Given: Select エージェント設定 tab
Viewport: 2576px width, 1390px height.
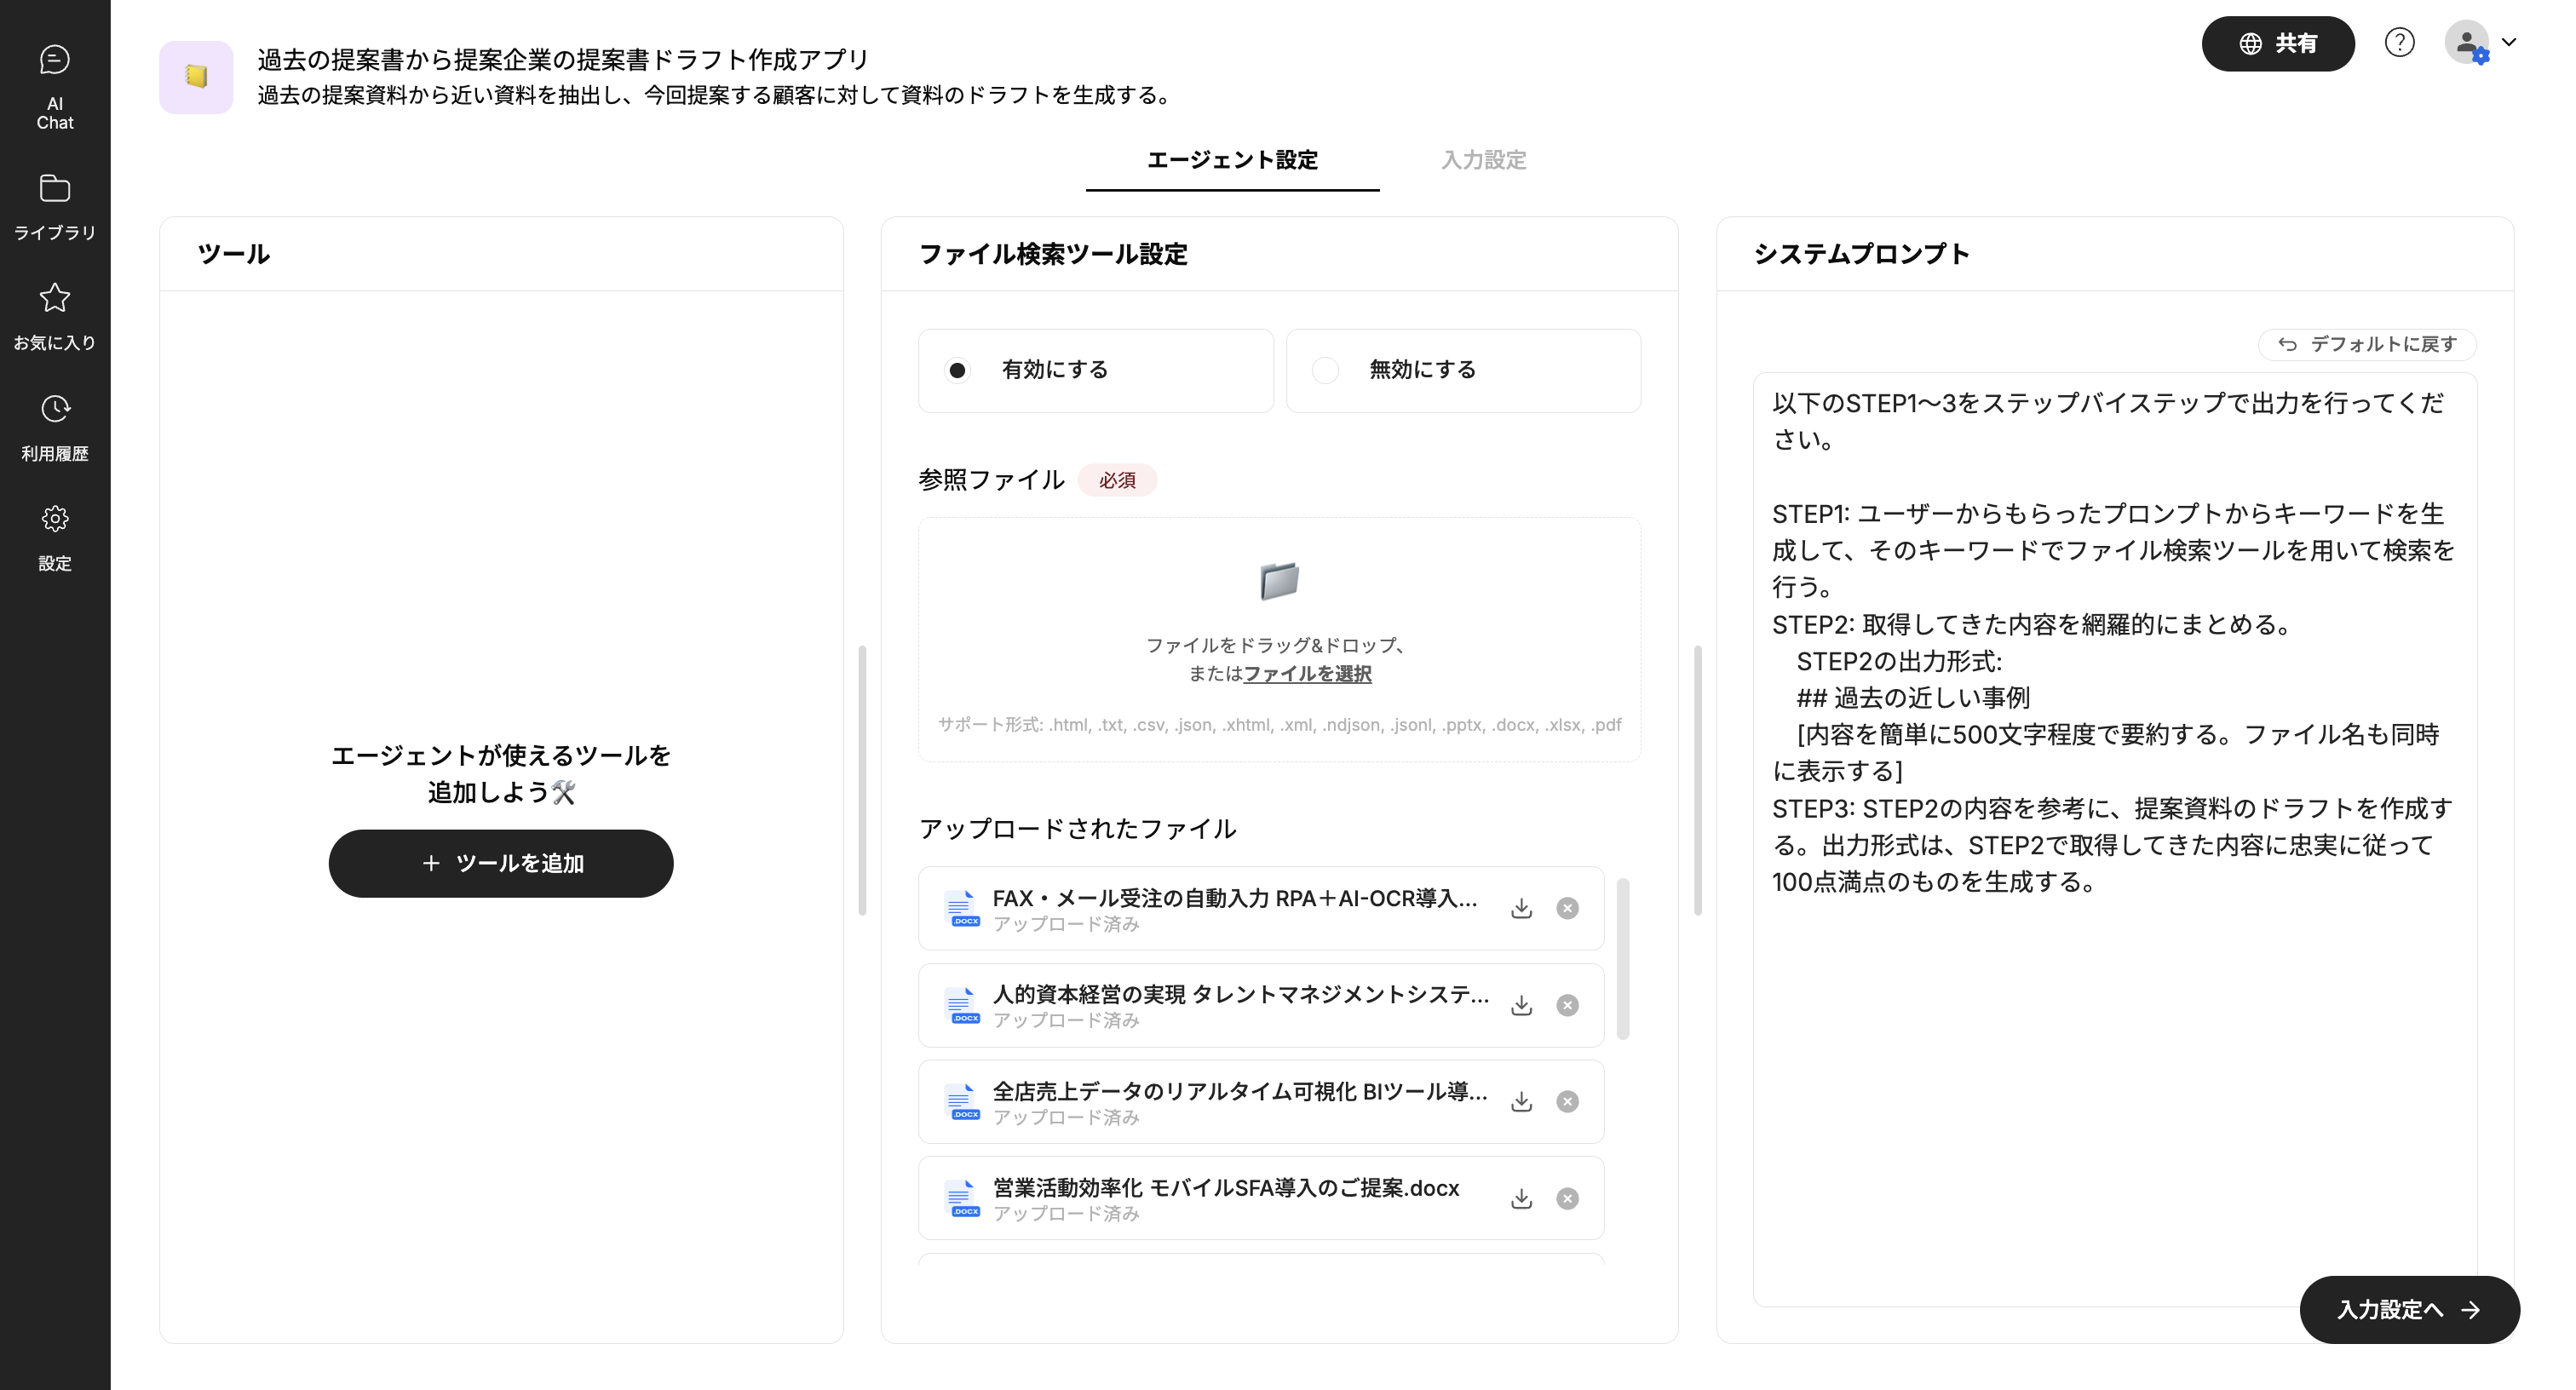Looking at the screenshot, I should point(1231,160).
